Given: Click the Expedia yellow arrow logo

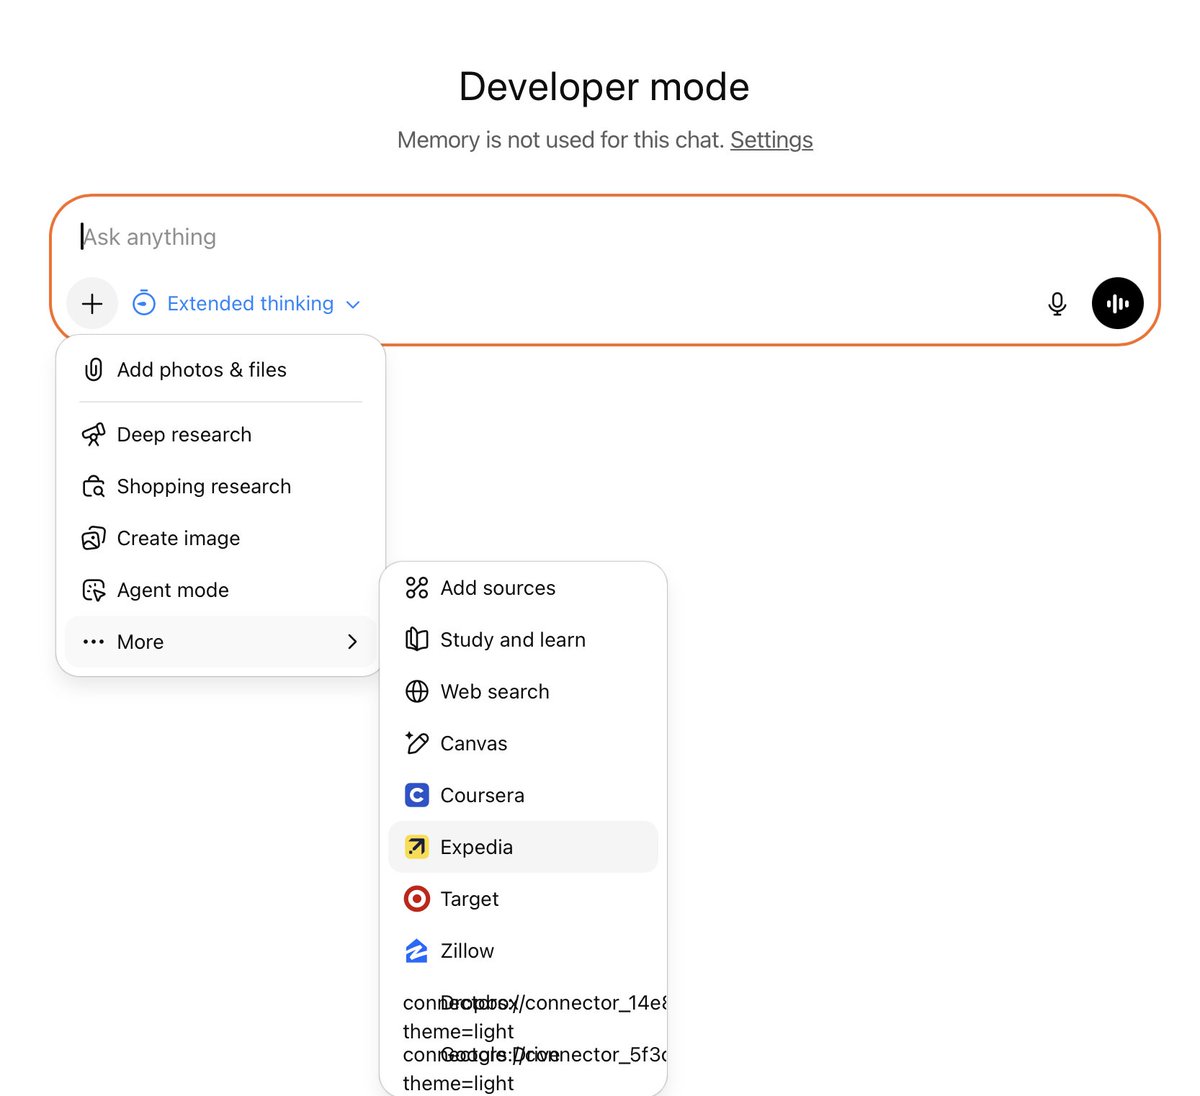Looking at the screenshot, I should click(x=417, y=847).
